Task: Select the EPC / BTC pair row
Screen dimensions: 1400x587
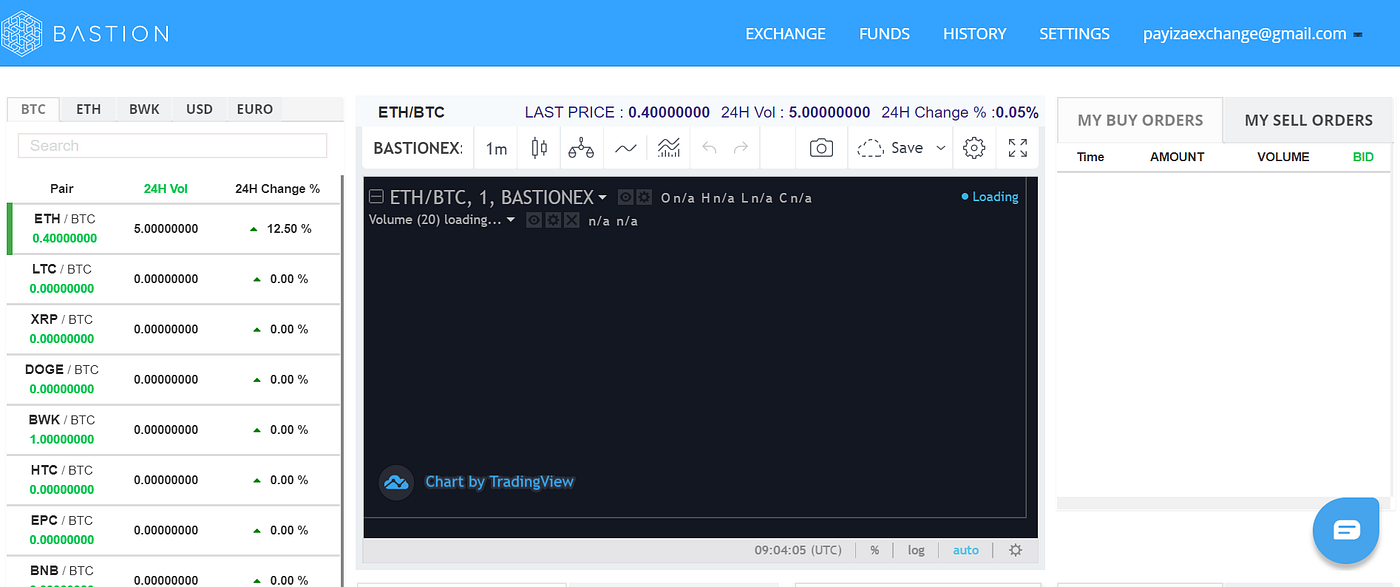Action: pyautogui.click(x=173, y=529)
